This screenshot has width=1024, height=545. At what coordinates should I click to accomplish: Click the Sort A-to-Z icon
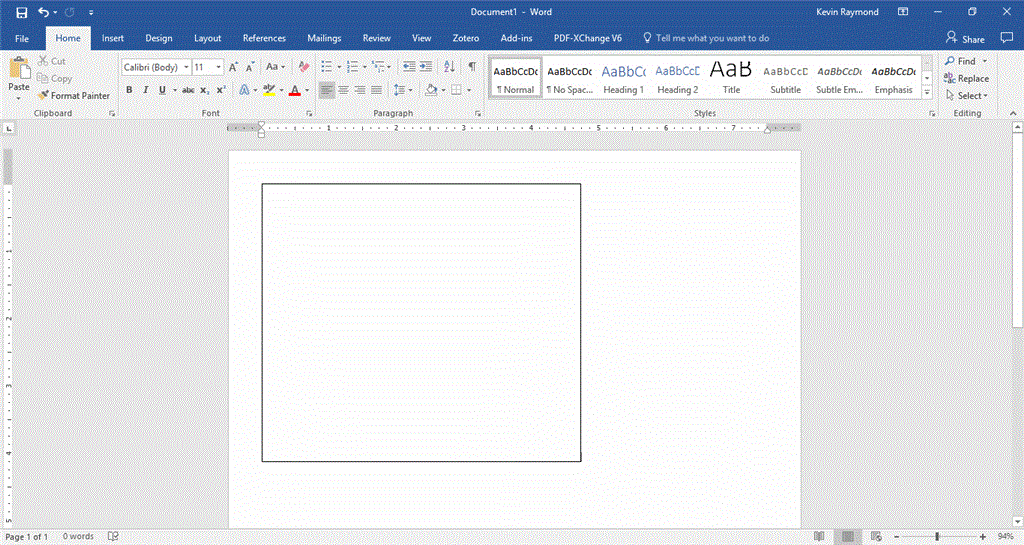(449, 67)
